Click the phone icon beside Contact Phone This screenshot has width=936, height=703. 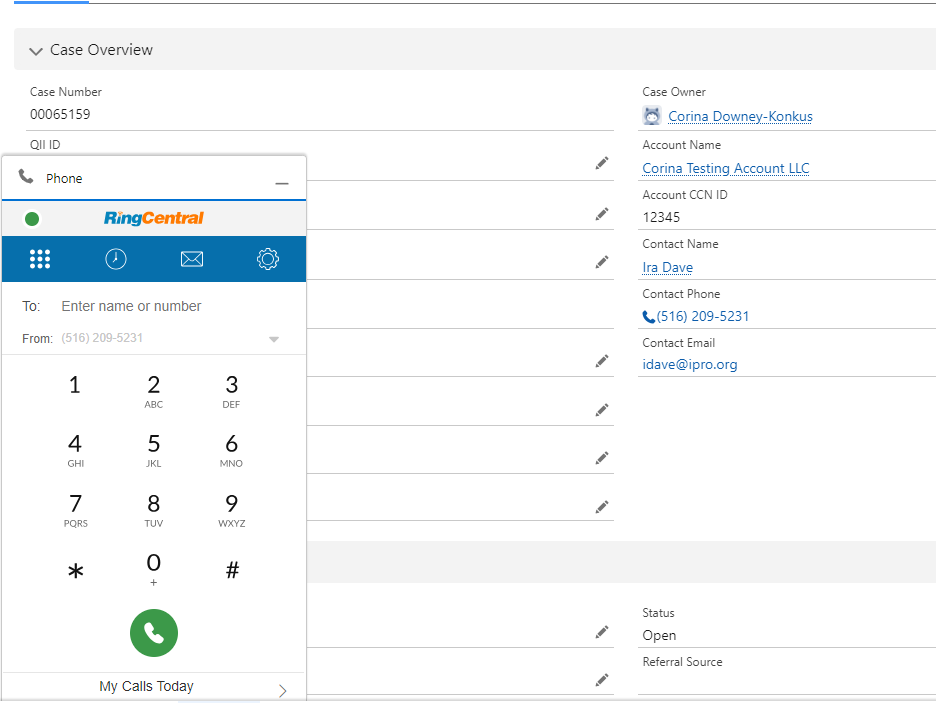648,317
